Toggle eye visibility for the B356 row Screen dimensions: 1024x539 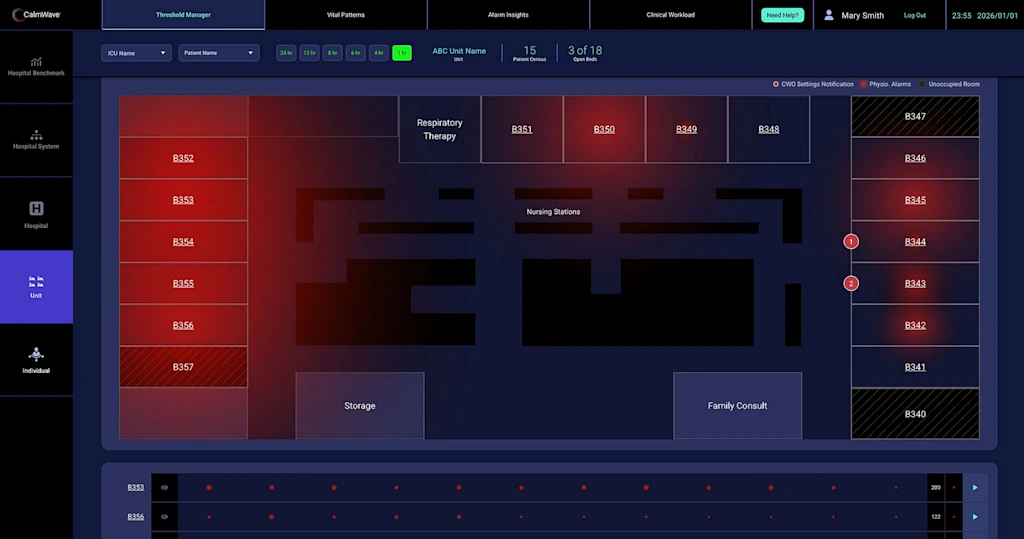coord(164,516)
